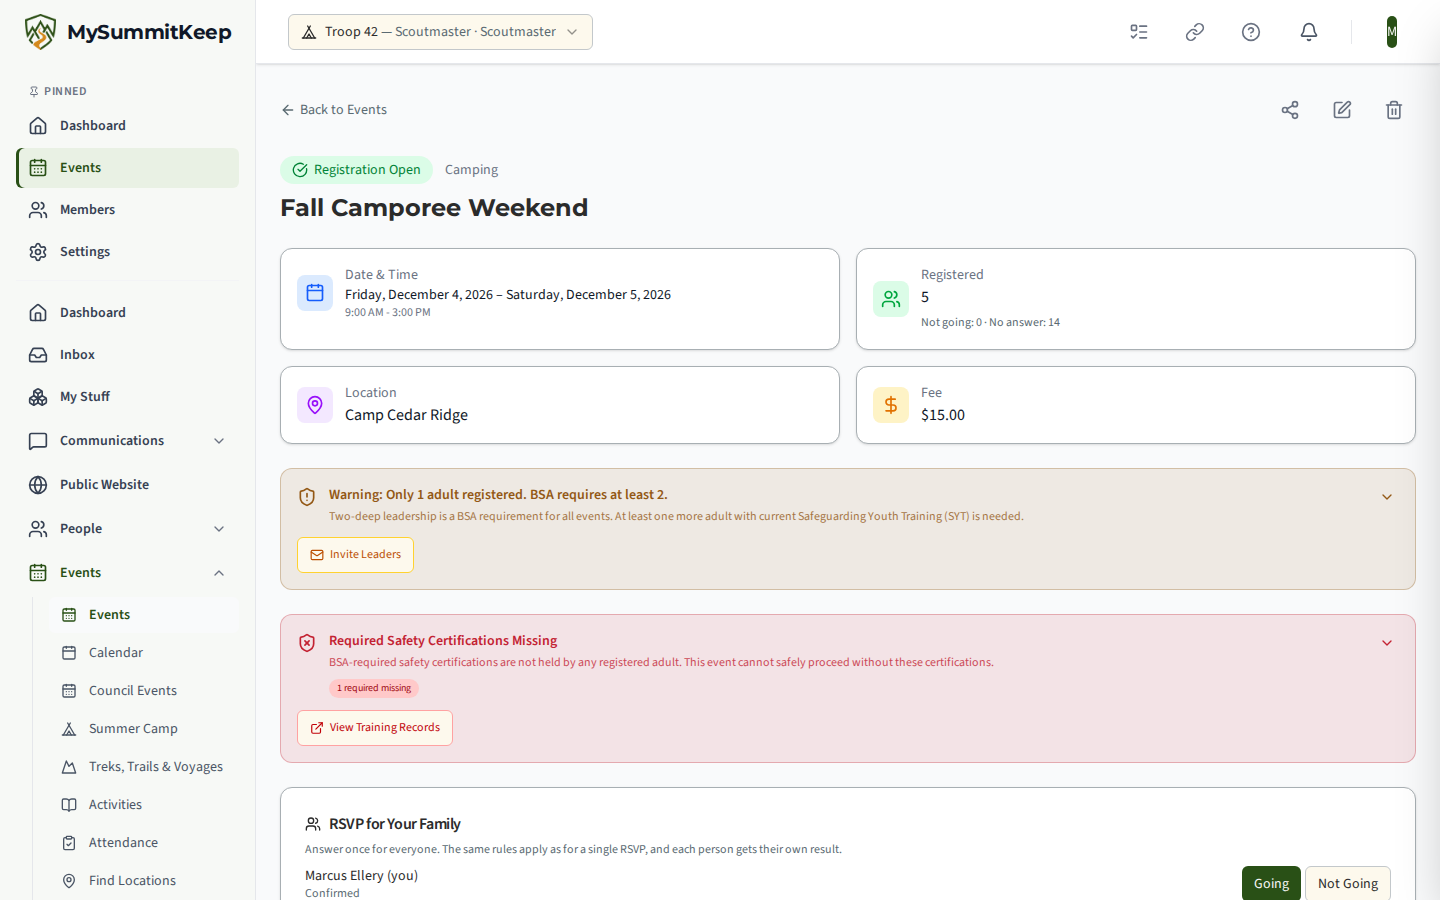Open the quick links chain icon
This screenshot has width=1440, height=900.
click(1195, 32)
